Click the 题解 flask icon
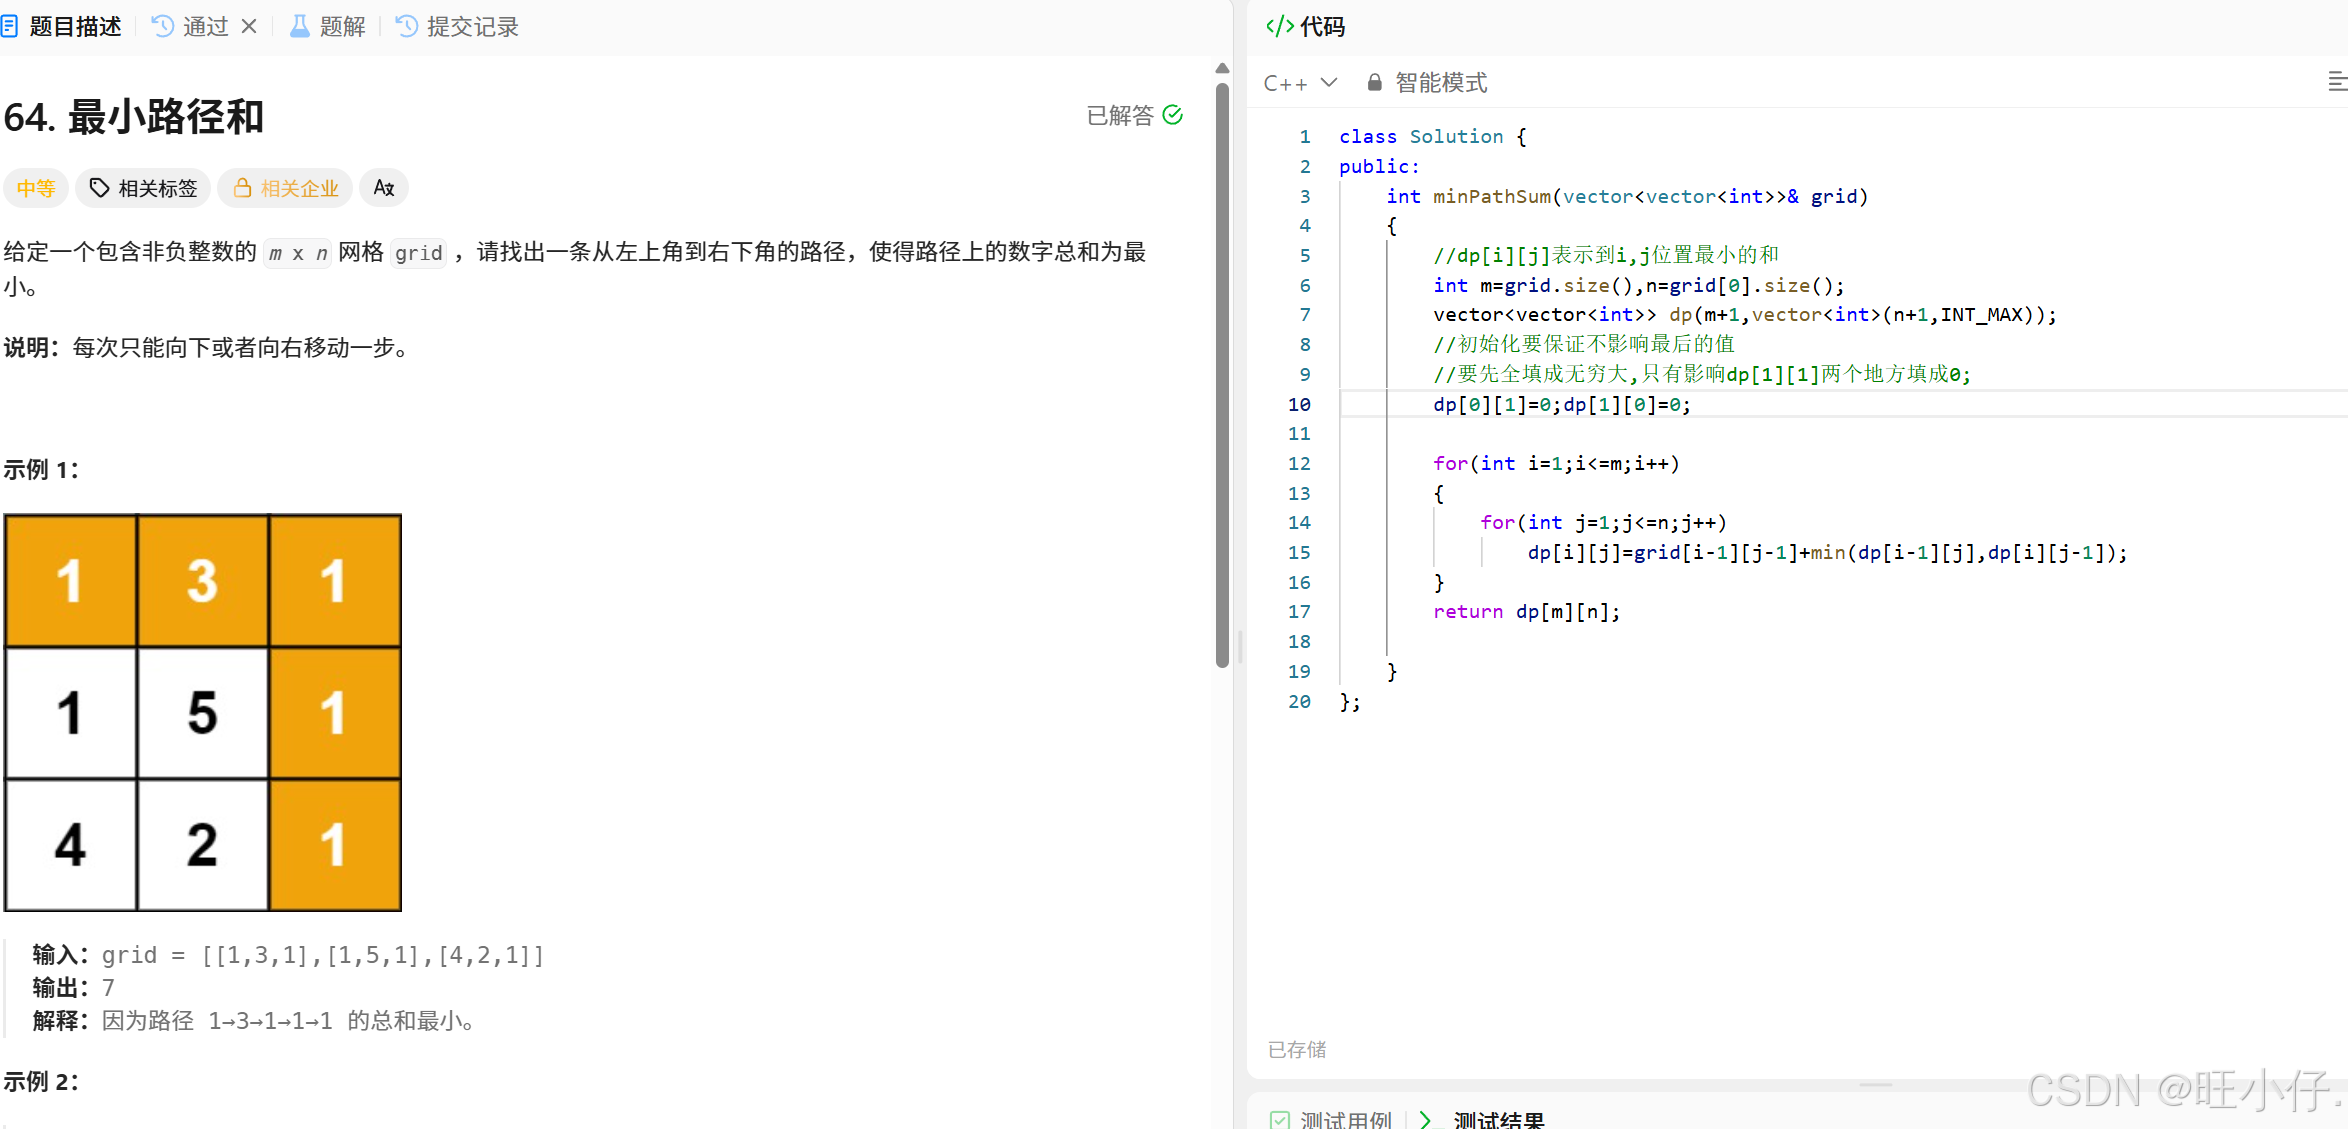Screen dimensions: 2348x1129 [x=299, y=27]
